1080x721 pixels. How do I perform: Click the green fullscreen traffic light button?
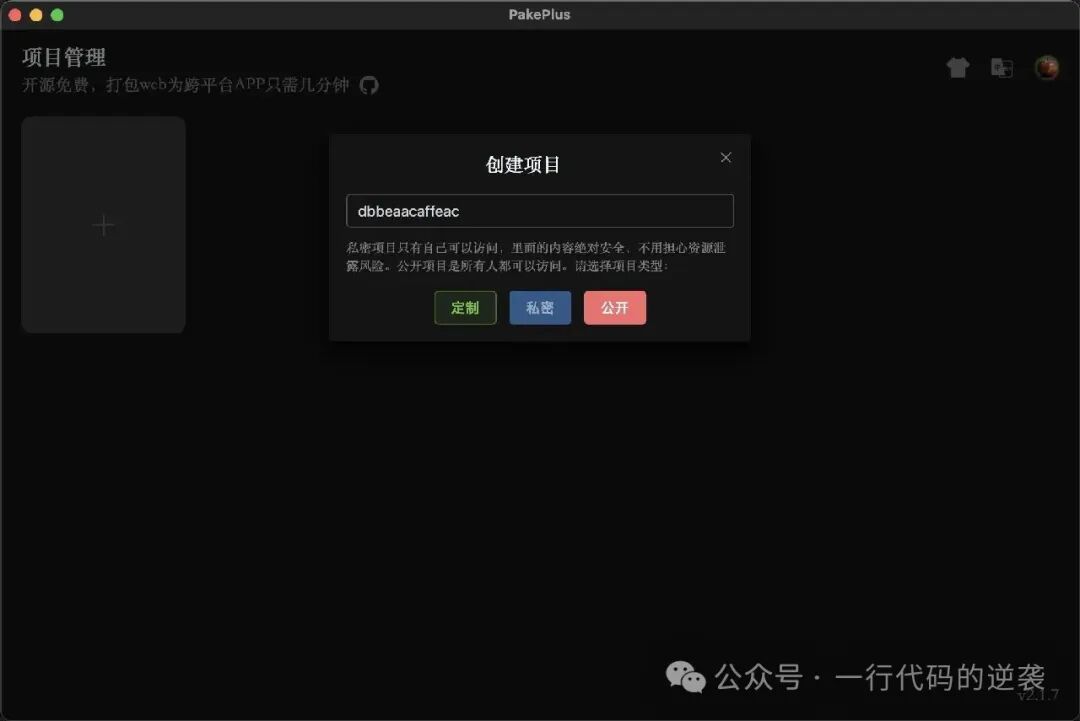(58, 14)
